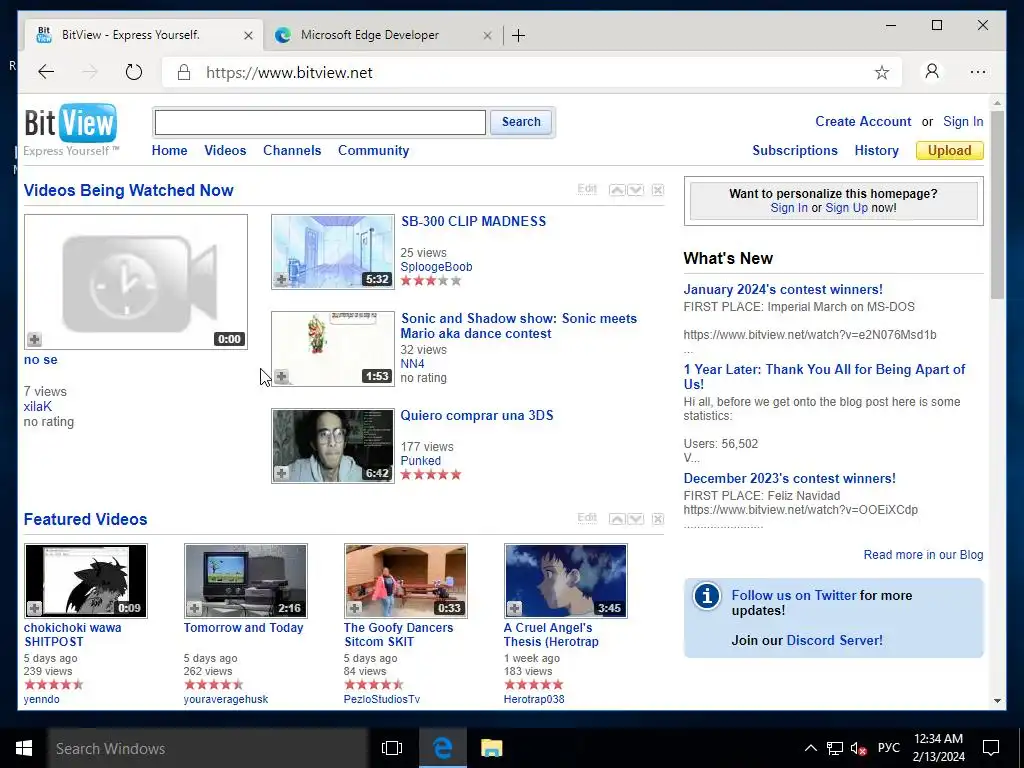
Task: Move Featured Videos section up
Action: point(617,519)
